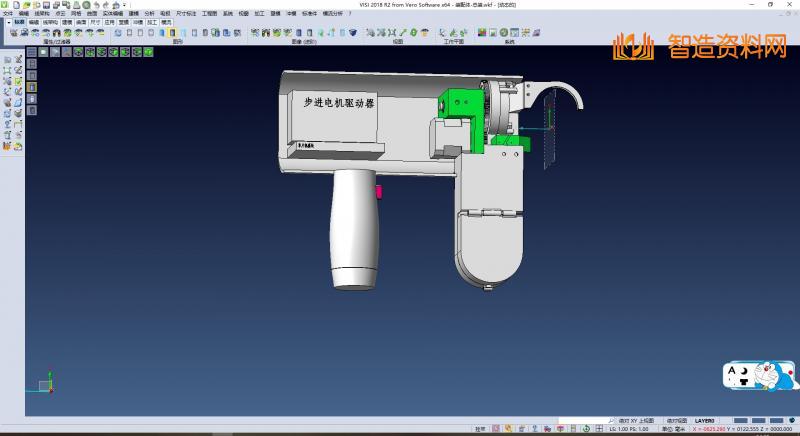Select the highlighted shading mode icon in 图形 group
Image resolution: width=800 pixels, height=436 pixels.
172,32
